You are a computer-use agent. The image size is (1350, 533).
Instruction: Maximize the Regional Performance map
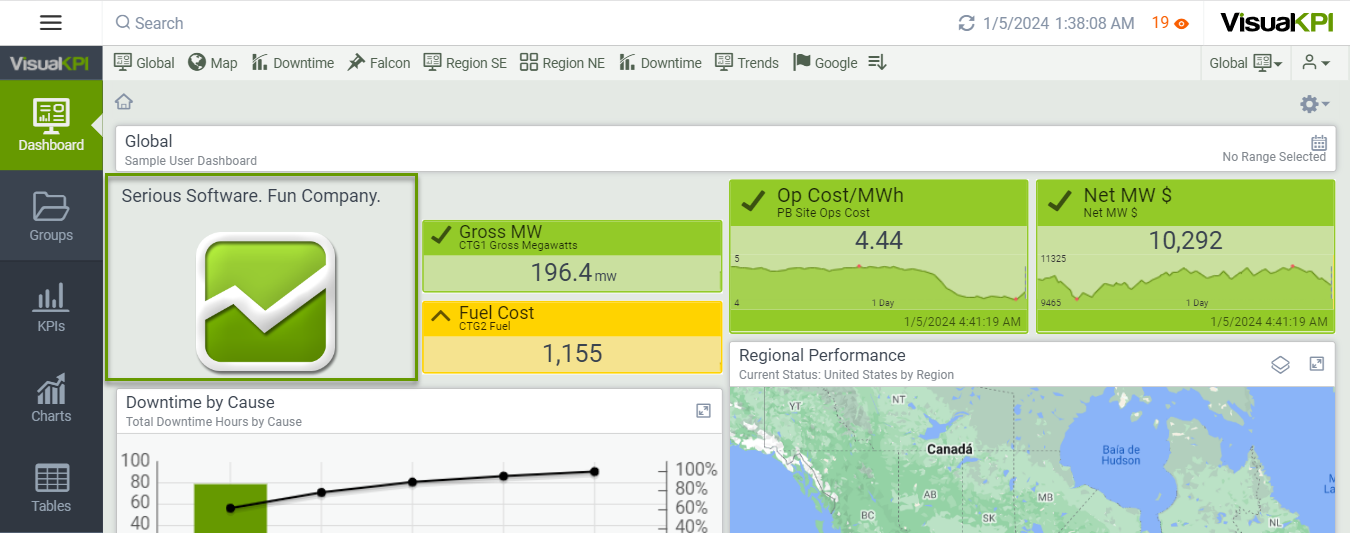pos(1317,364)
